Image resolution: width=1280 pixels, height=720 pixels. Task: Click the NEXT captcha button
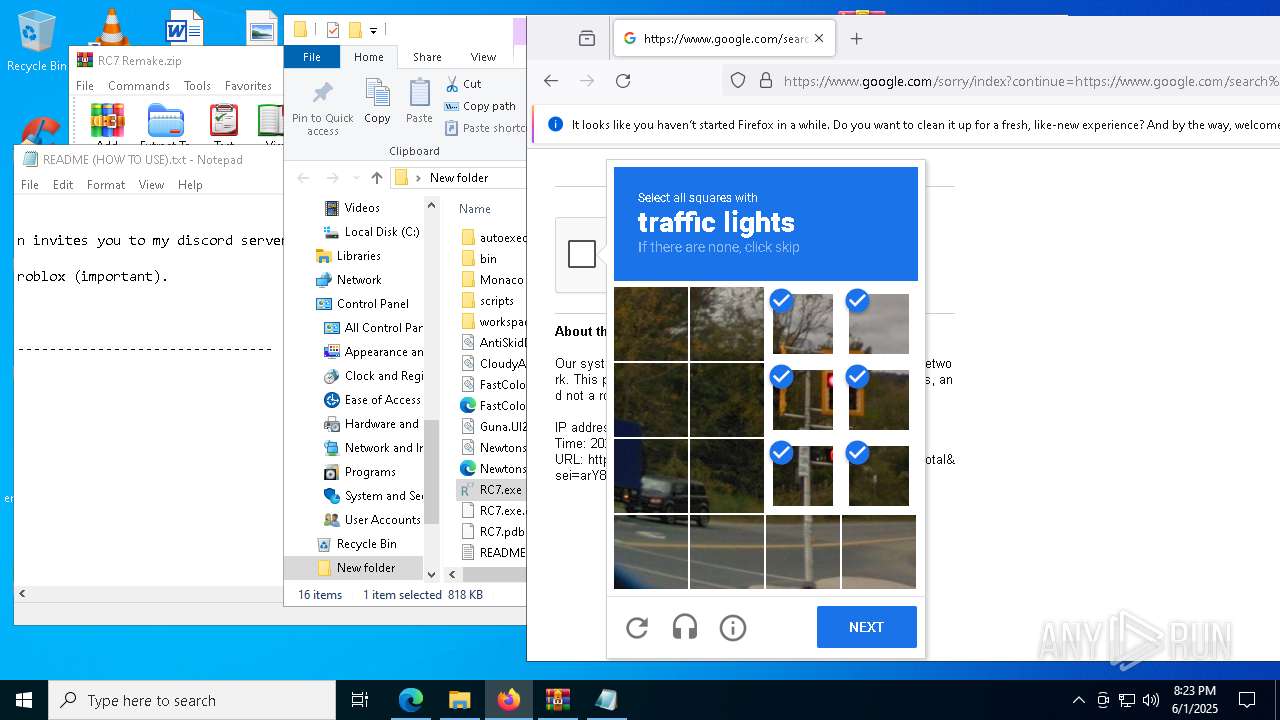click(866, 627)
